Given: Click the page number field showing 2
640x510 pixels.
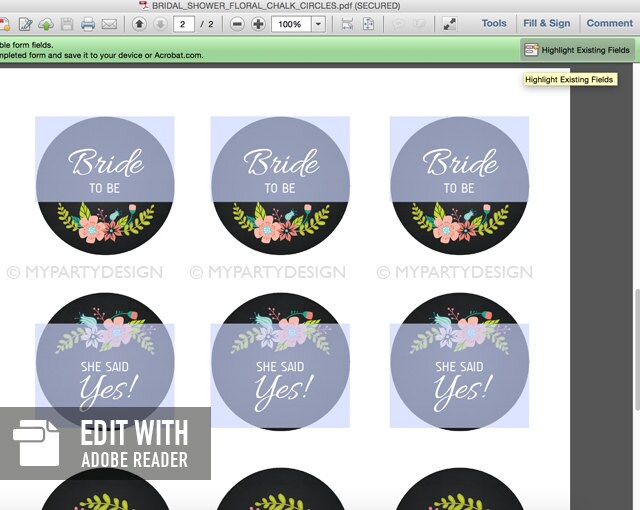Looking at the screenshot, I should tap(184, 24).
